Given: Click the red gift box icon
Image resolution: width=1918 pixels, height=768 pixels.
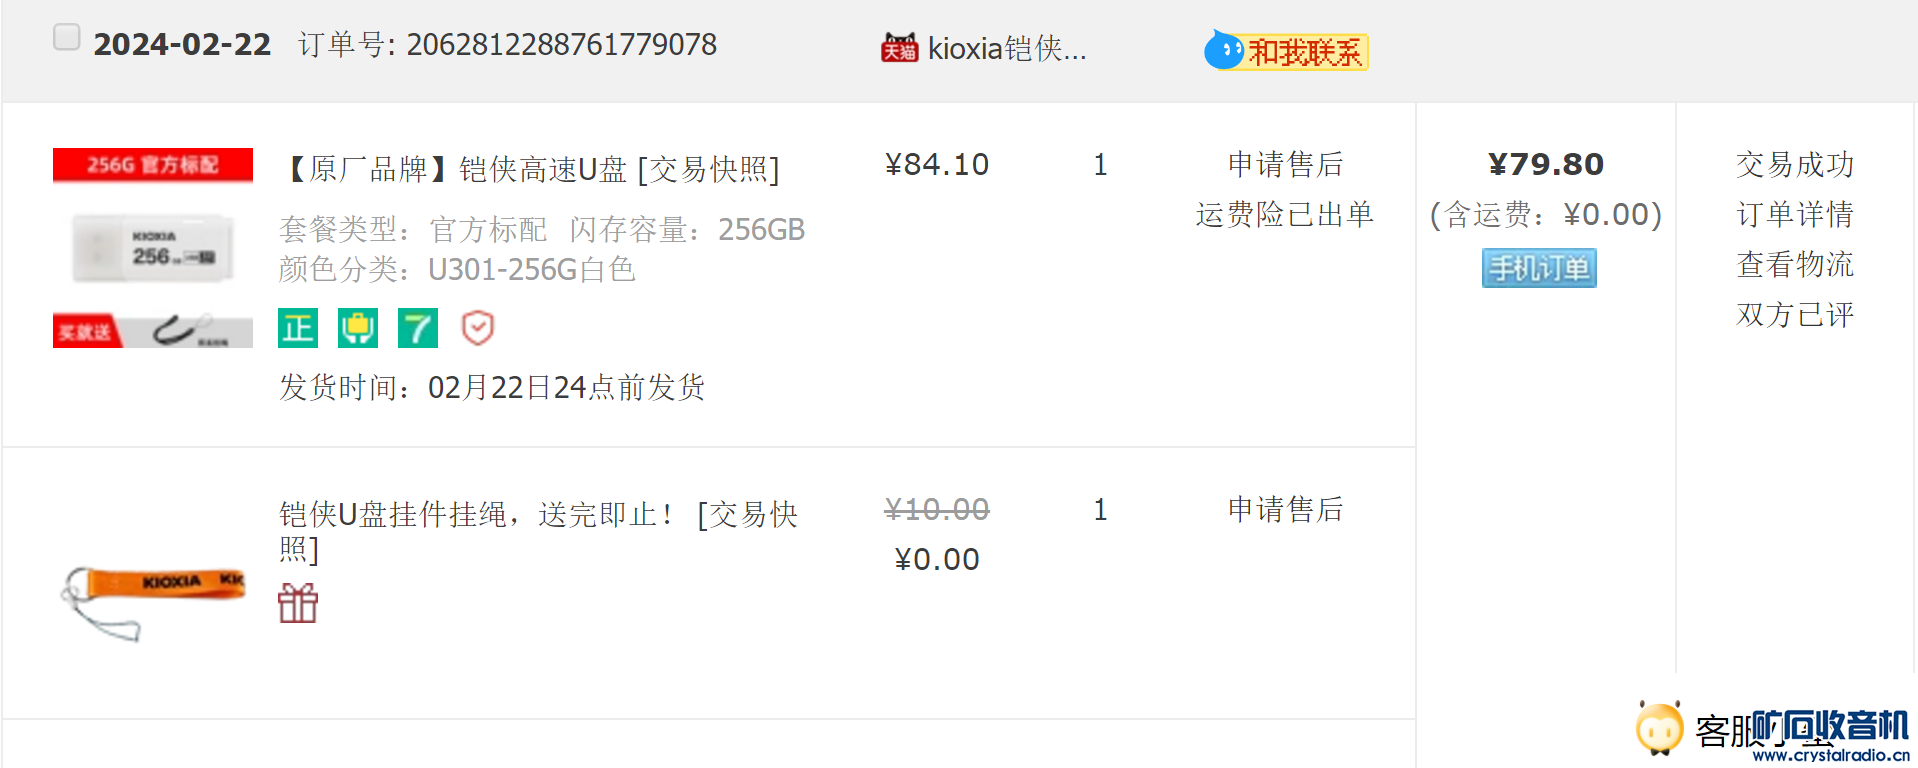Looking at the screenshot, I should [x=298, y=603].
